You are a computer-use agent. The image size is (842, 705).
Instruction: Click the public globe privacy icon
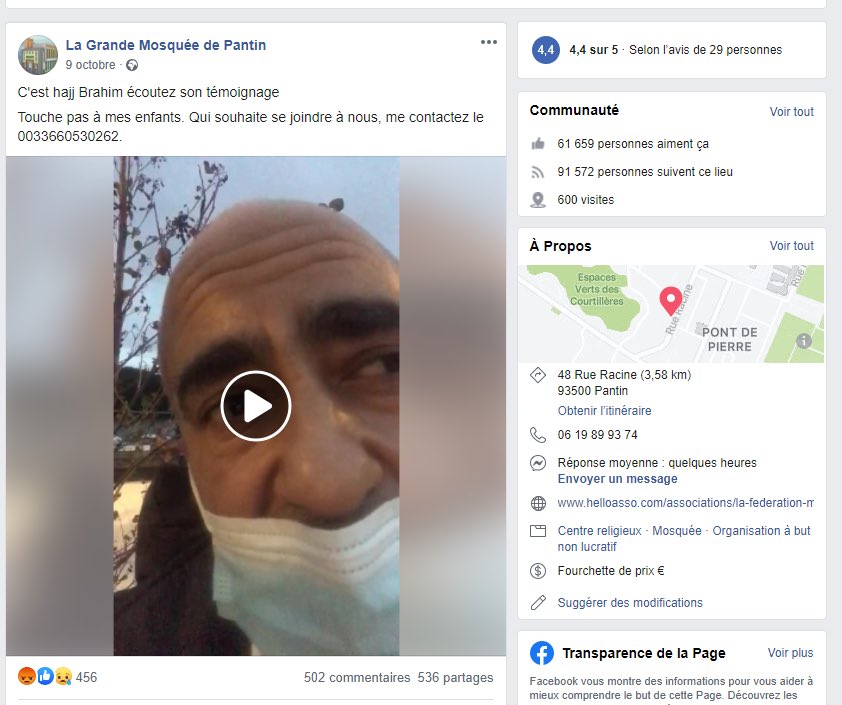coord(132,65)
